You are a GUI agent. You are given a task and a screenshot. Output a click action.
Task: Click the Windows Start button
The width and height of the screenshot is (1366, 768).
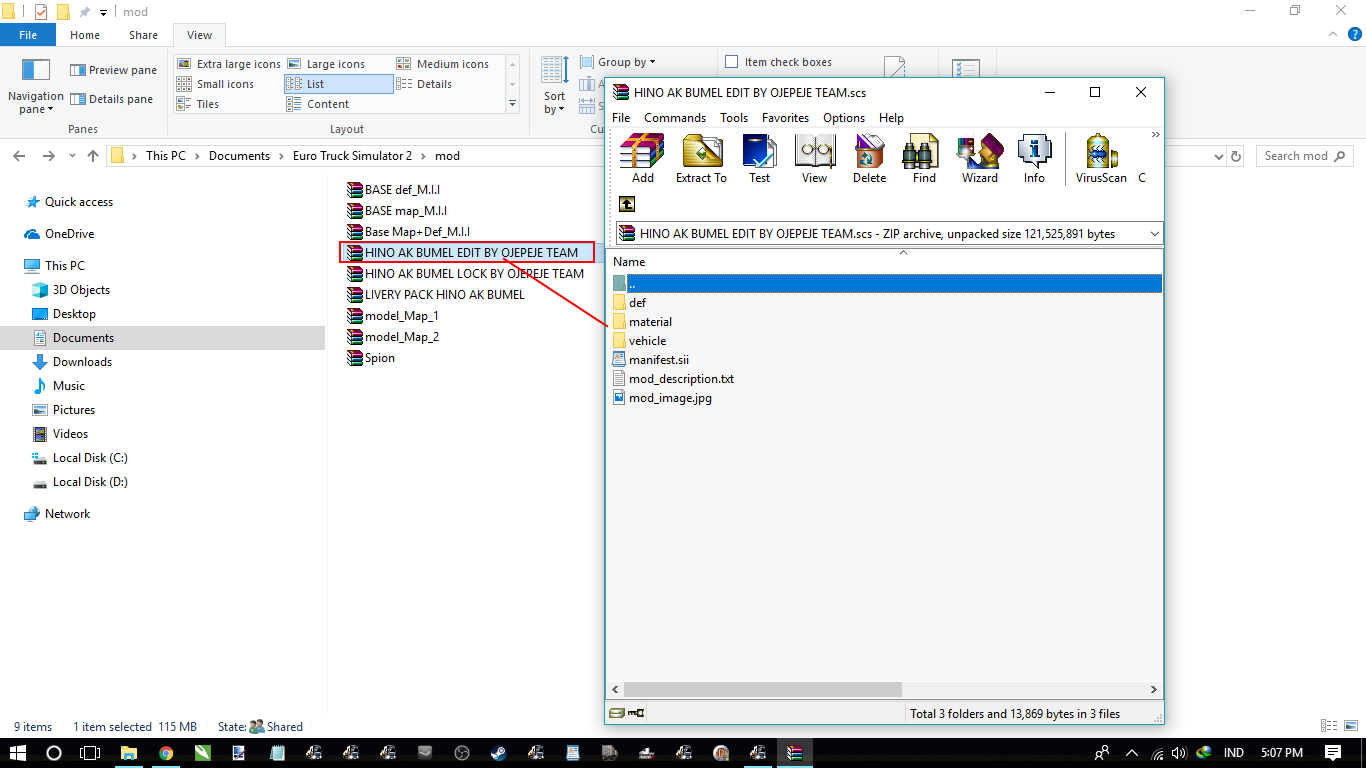(x=18, y=752)
